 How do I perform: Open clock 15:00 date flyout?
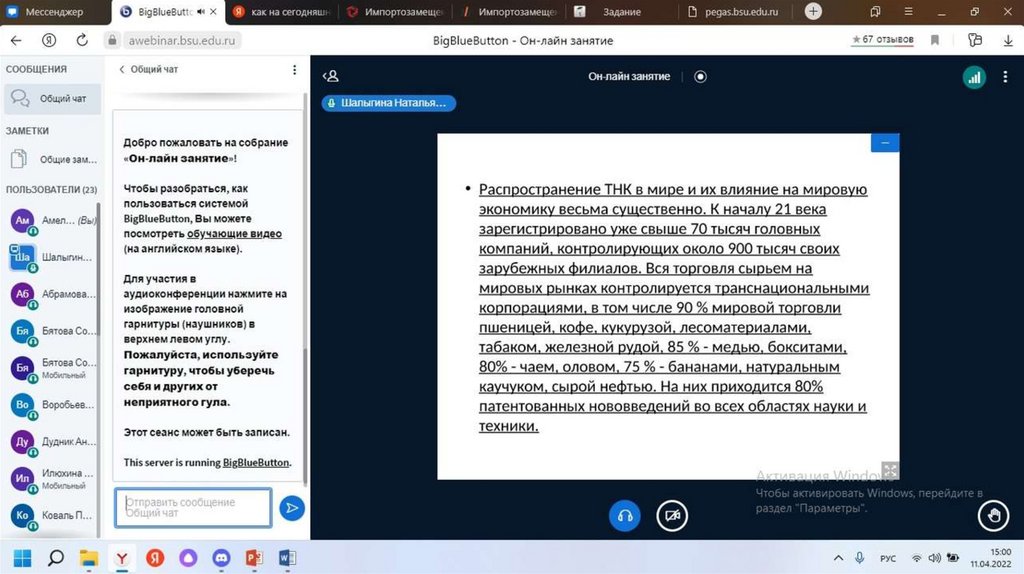pos(991,558)
